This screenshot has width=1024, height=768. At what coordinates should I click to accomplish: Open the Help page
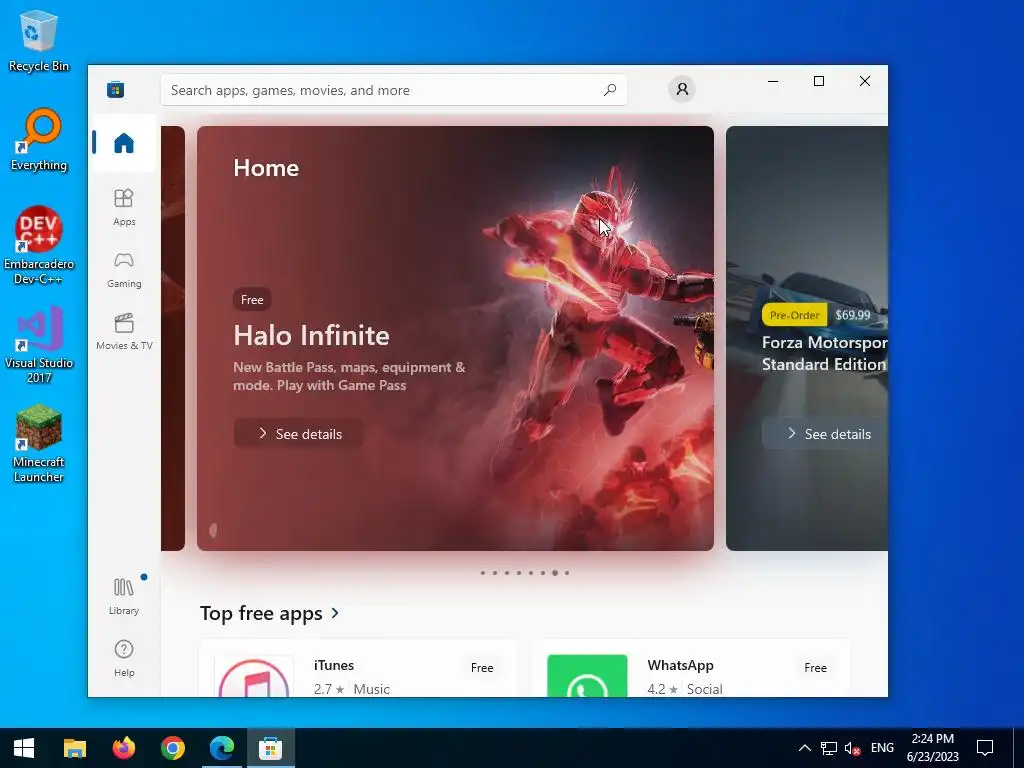pos(124,658)
